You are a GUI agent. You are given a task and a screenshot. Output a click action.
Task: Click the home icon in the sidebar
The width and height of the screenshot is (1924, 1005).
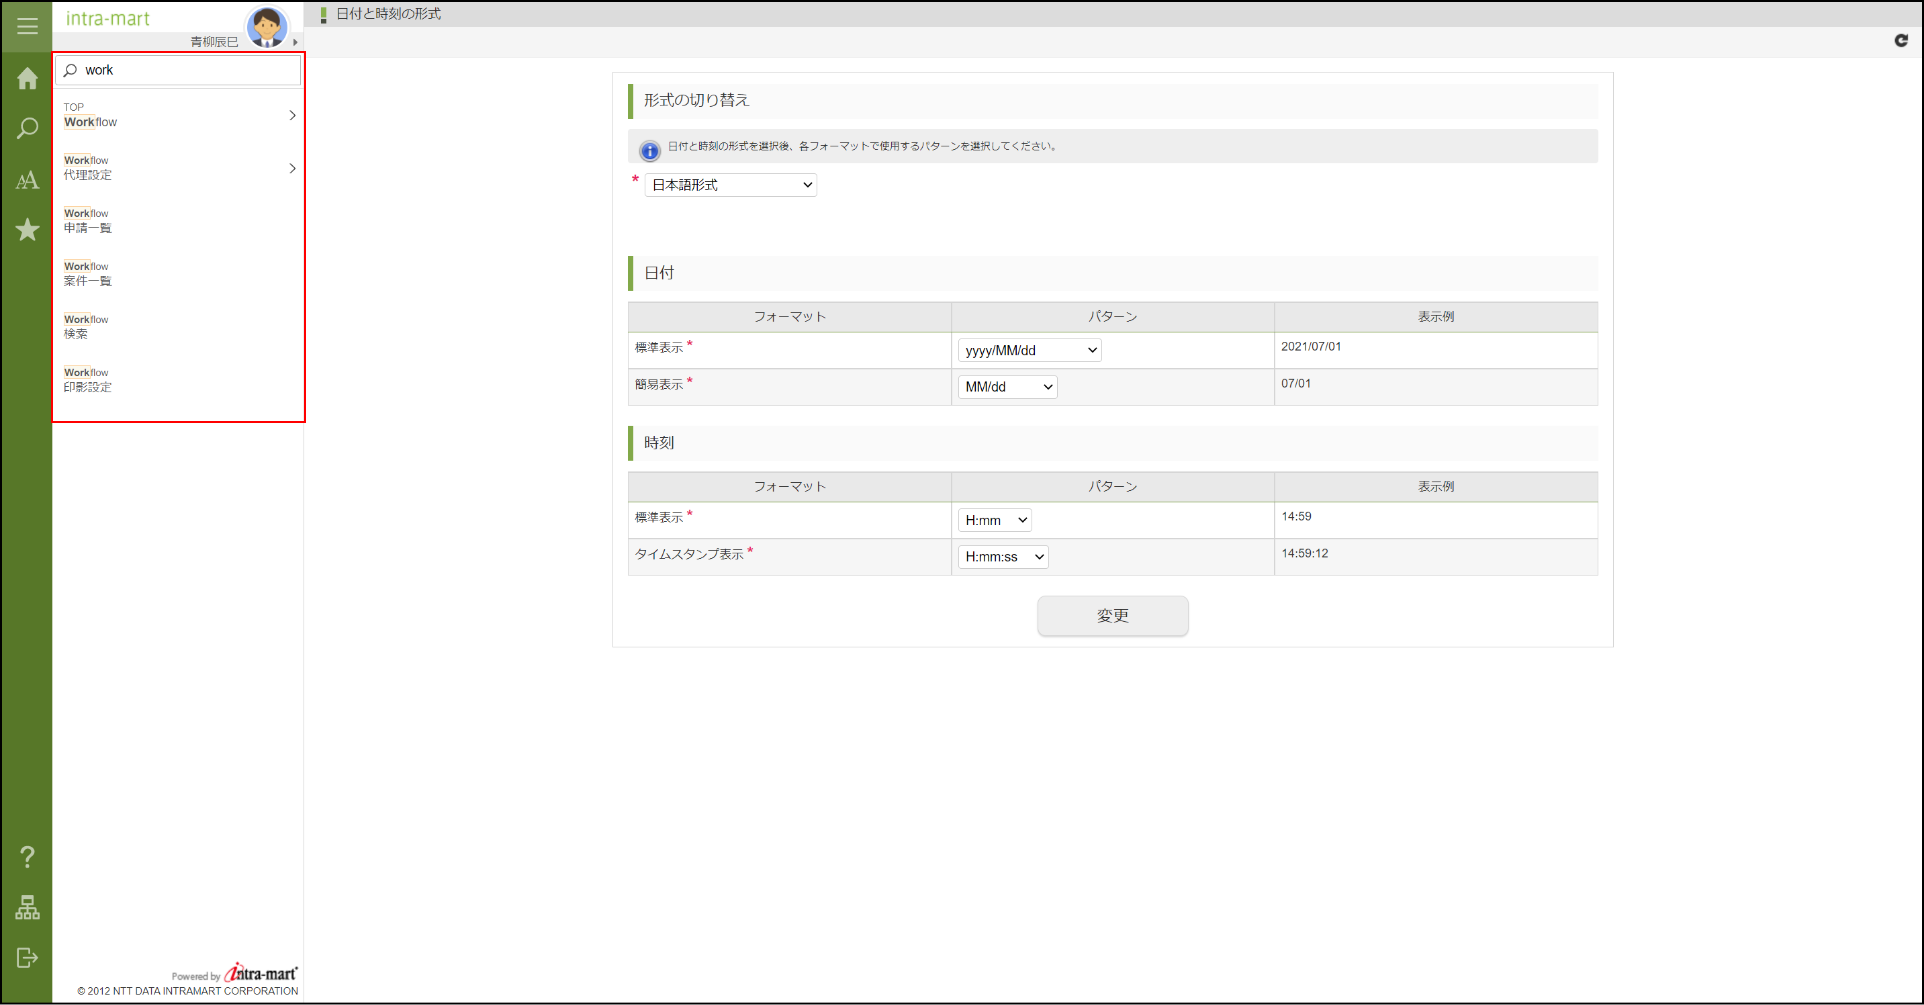click(26, 79)
